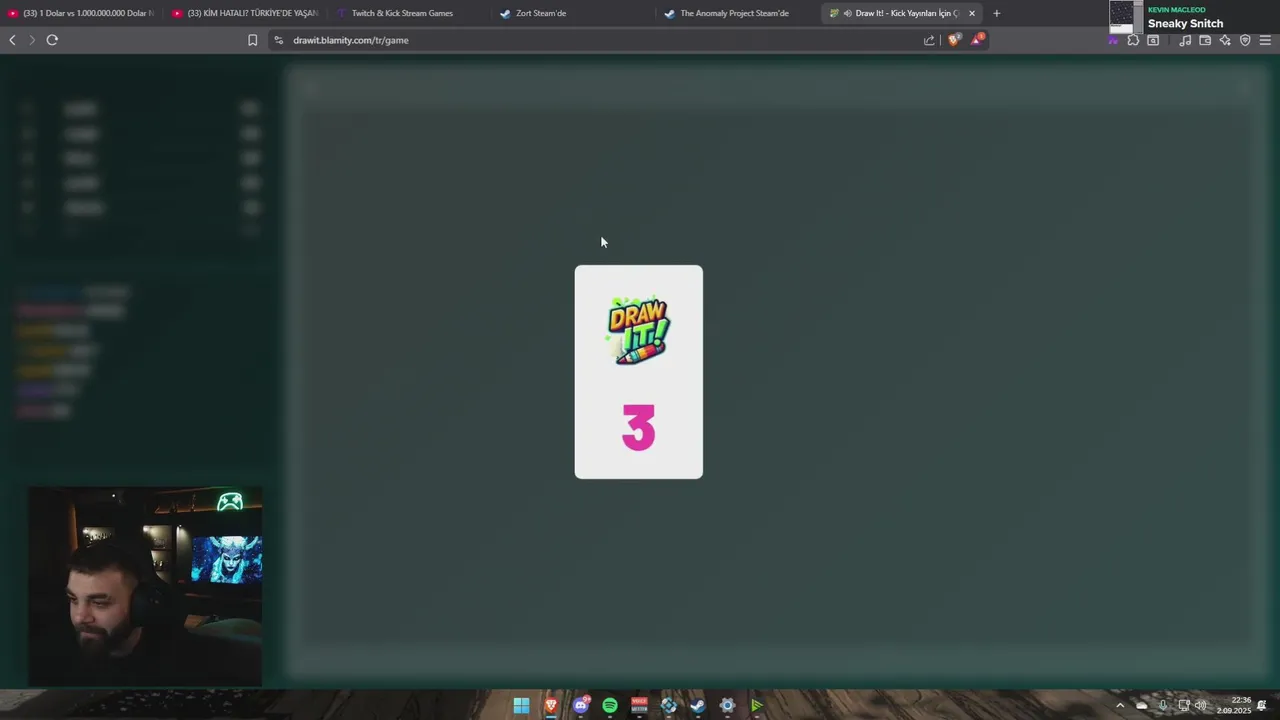Viewport: 1280px width, 720px height.
Task: Switch to the '1 Dolar vs 1.000.000.000 Dolar' tab
Action: click(x=82, y=13)
